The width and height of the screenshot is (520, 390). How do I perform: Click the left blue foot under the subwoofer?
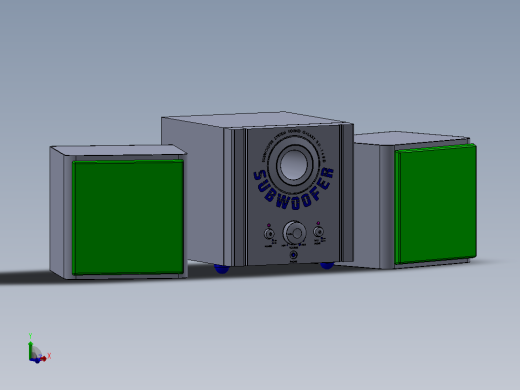click(x=221, y=269)
